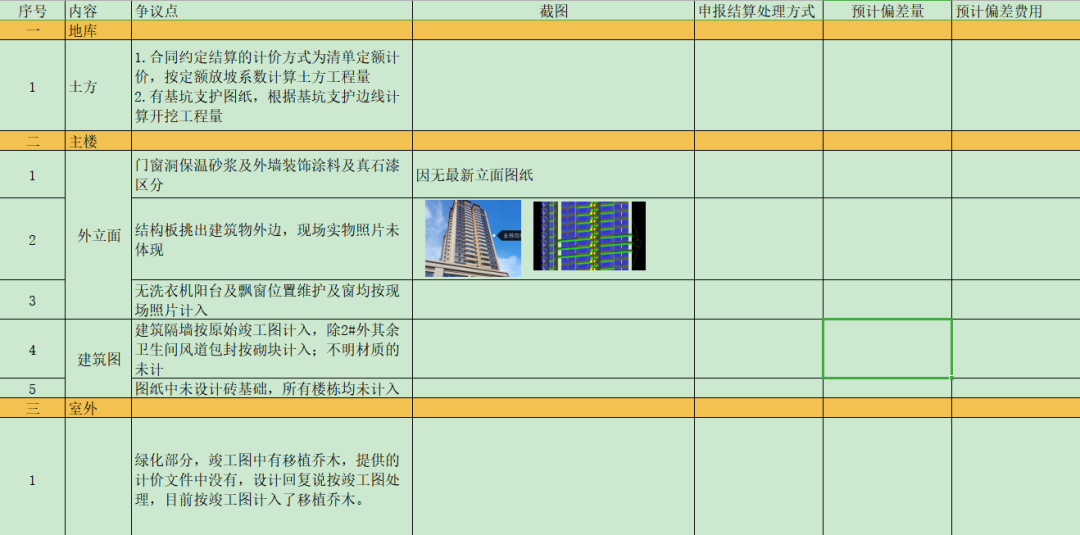Select the merged 建筑图 cell
Screen dimensions: 1080x535
(x=98, y=359)
